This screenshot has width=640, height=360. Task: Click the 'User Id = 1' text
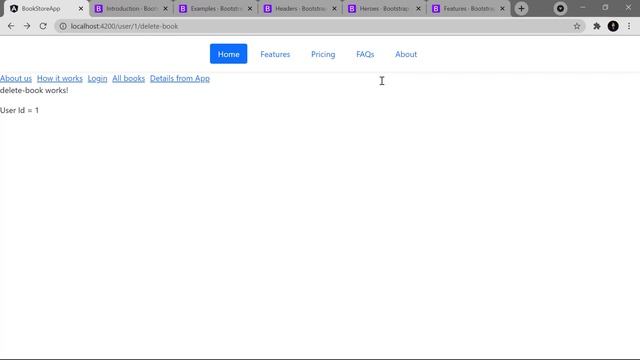[20, 110]
